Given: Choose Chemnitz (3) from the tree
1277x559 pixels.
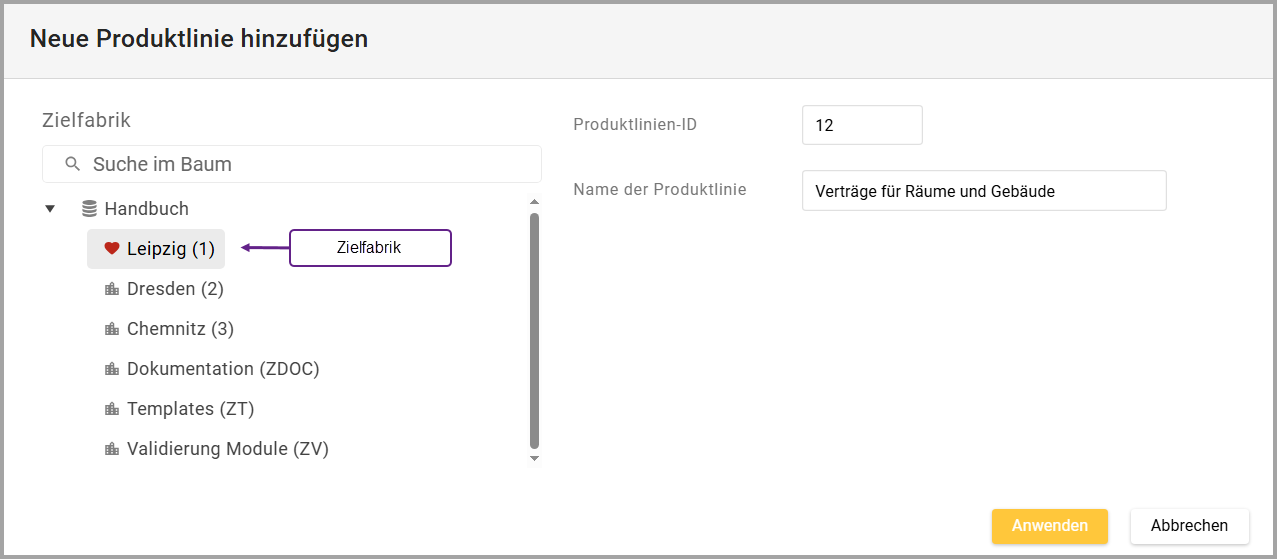Looking at the screenshot, I should click(x=180, y=329).
